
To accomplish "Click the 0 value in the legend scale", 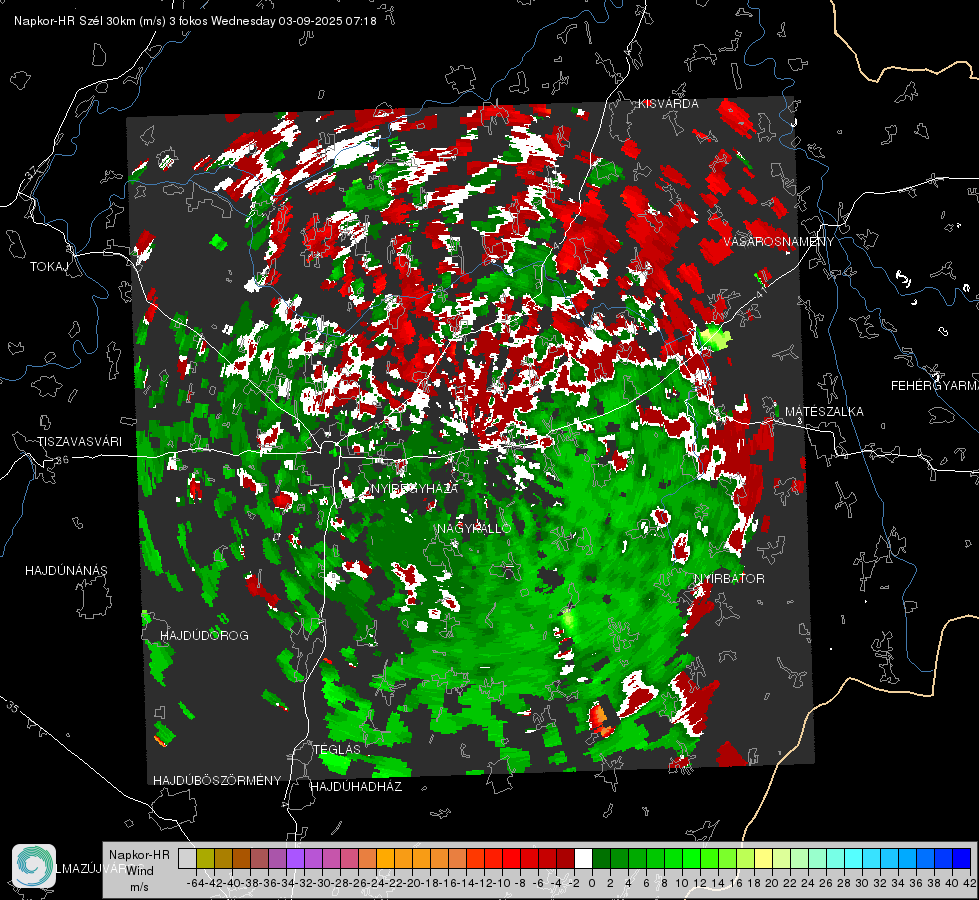I will pos(592,883).
